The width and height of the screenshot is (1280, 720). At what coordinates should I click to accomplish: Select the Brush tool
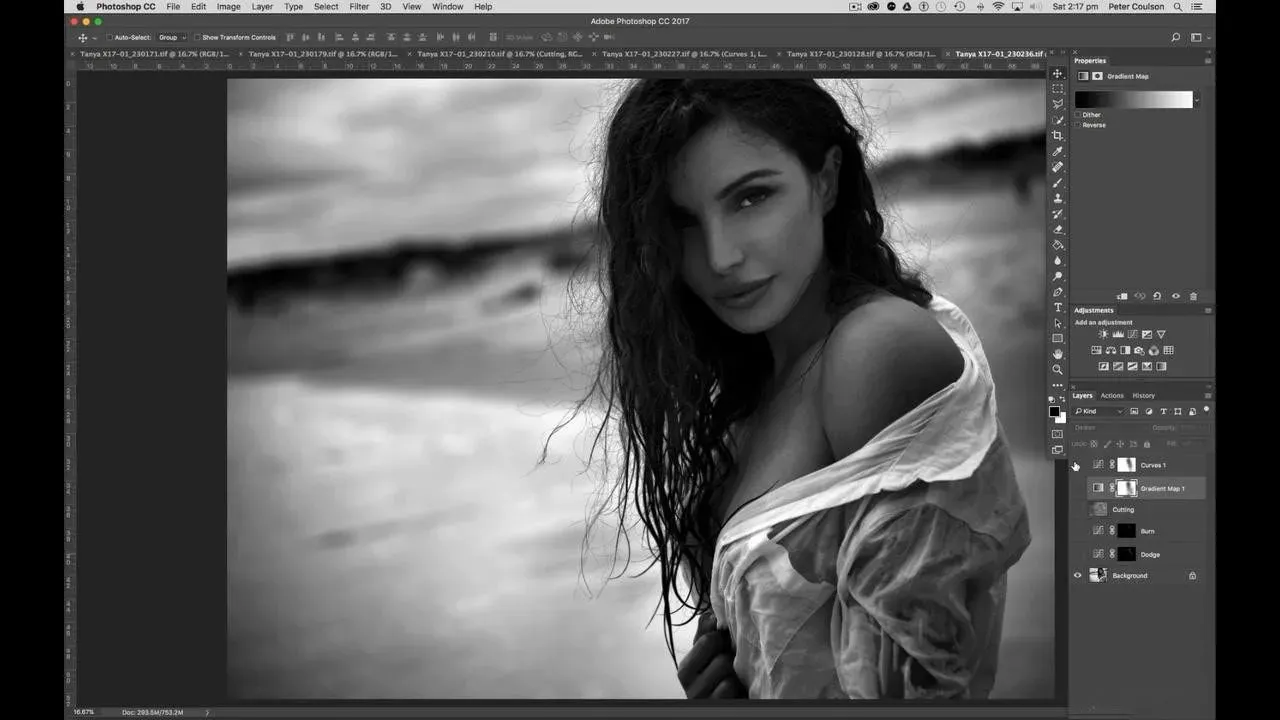coord(1058,183)
